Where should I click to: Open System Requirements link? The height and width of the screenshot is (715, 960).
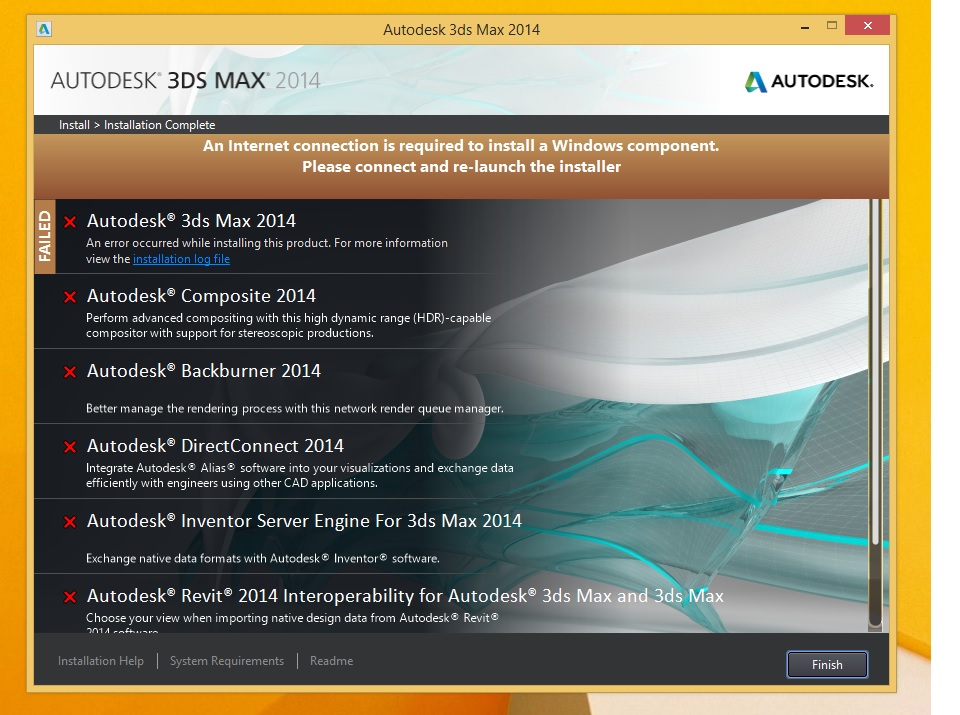[x=227, y=661]
